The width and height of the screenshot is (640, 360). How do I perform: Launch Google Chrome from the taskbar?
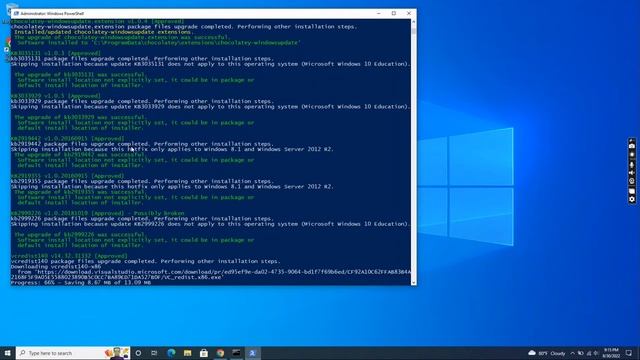[x=220, y=353]
